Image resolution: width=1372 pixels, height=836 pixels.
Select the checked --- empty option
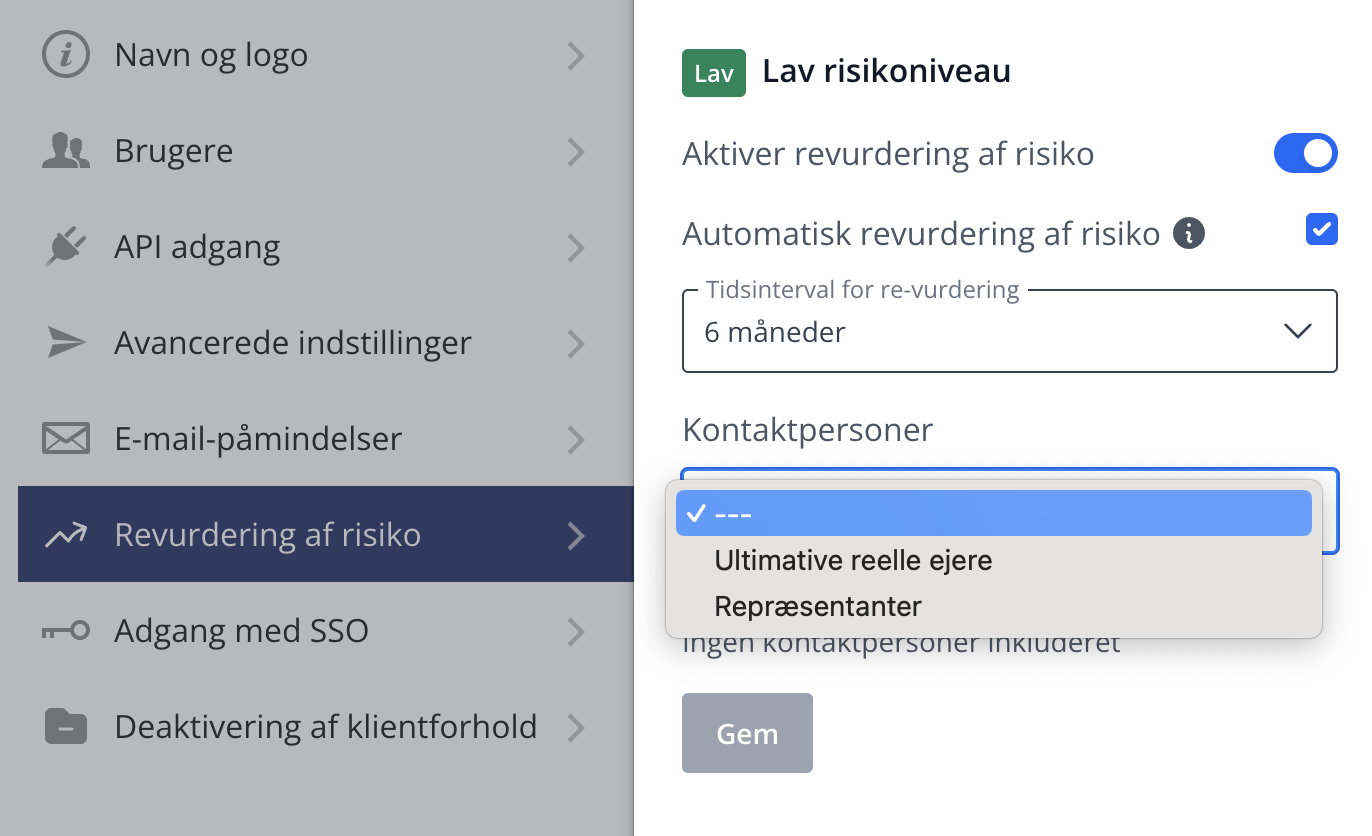[994, 513]
